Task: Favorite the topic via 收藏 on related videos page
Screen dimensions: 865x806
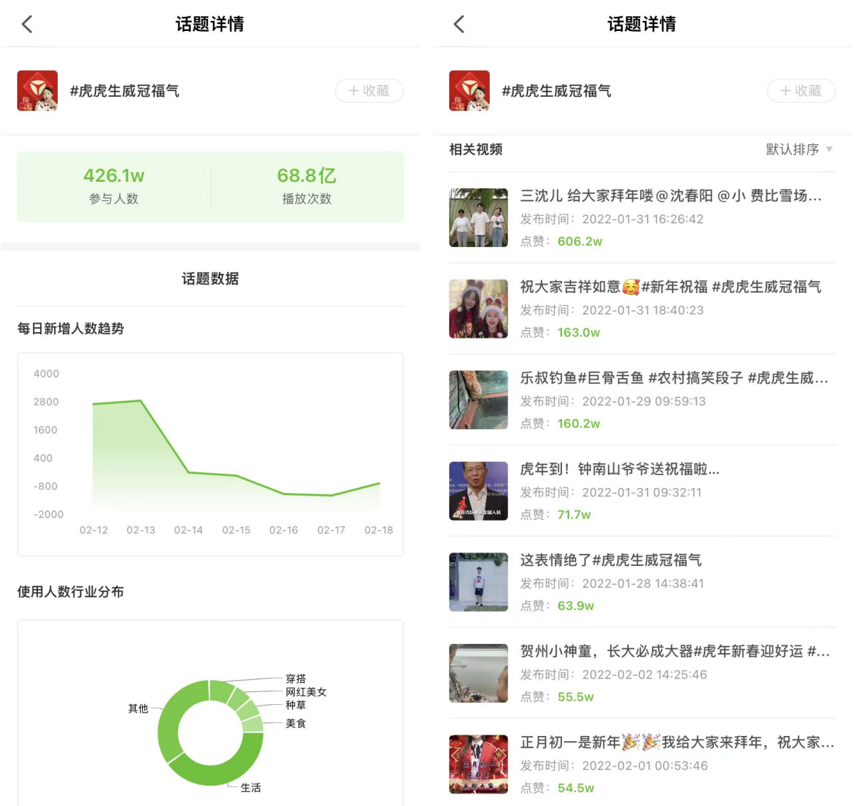Action: point(802,90)
